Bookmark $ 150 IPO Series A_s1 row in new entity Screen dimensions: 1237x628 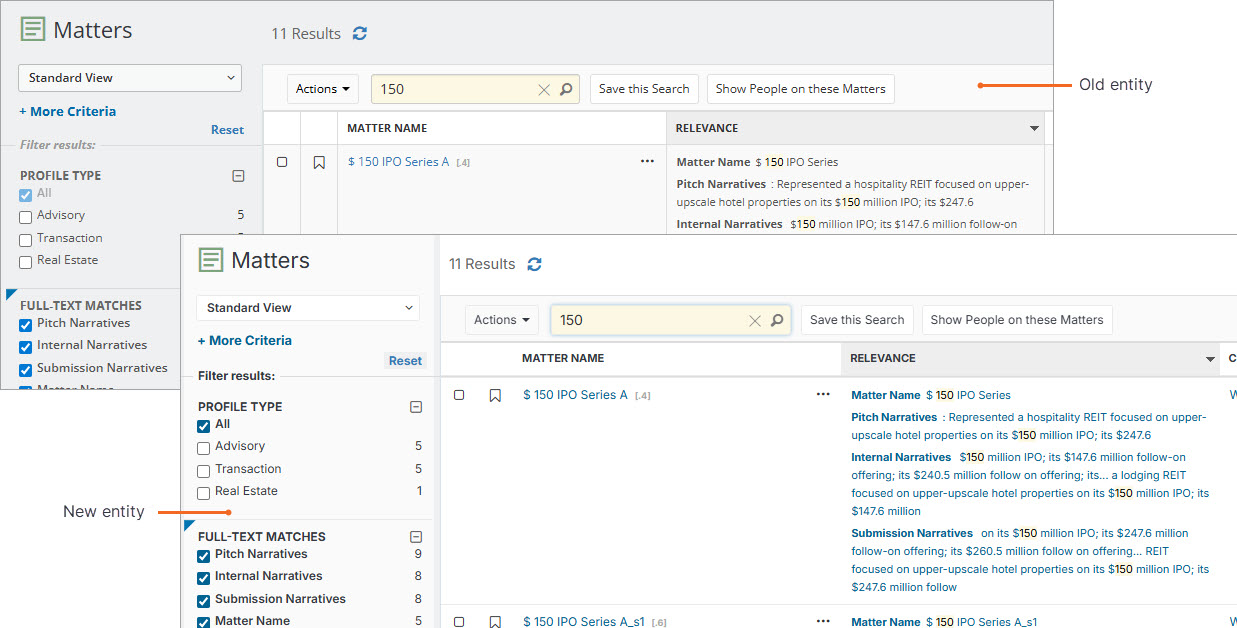(x=495, y=622)
